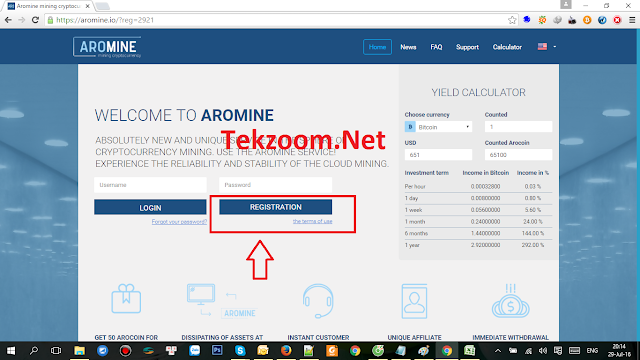Click the Password input field
The width and height of the screenshot is (640, 360).
click(x=276, y=185)
